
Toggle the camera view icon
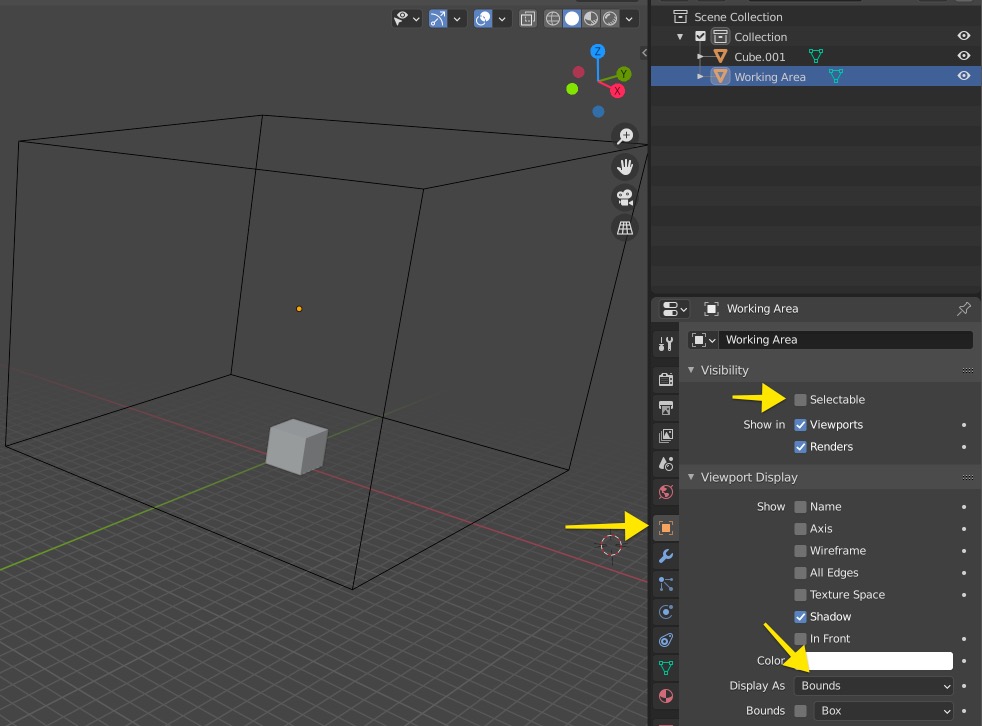(x=625, y=197)
